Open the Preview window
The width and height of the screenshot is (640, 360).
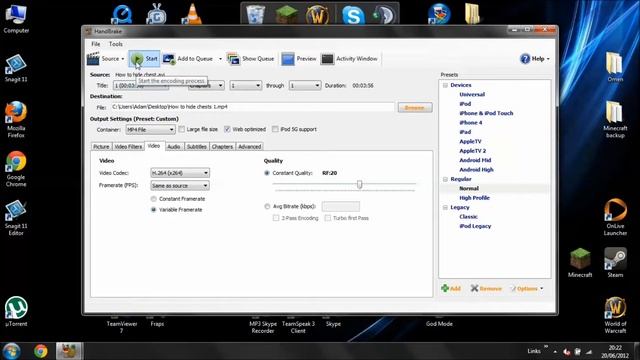tap(299, 59)
